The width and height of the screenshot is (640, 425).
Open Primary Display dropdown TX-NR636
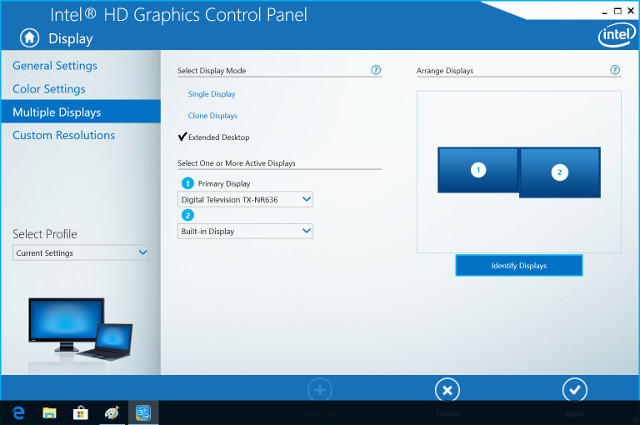coord(245,199)
